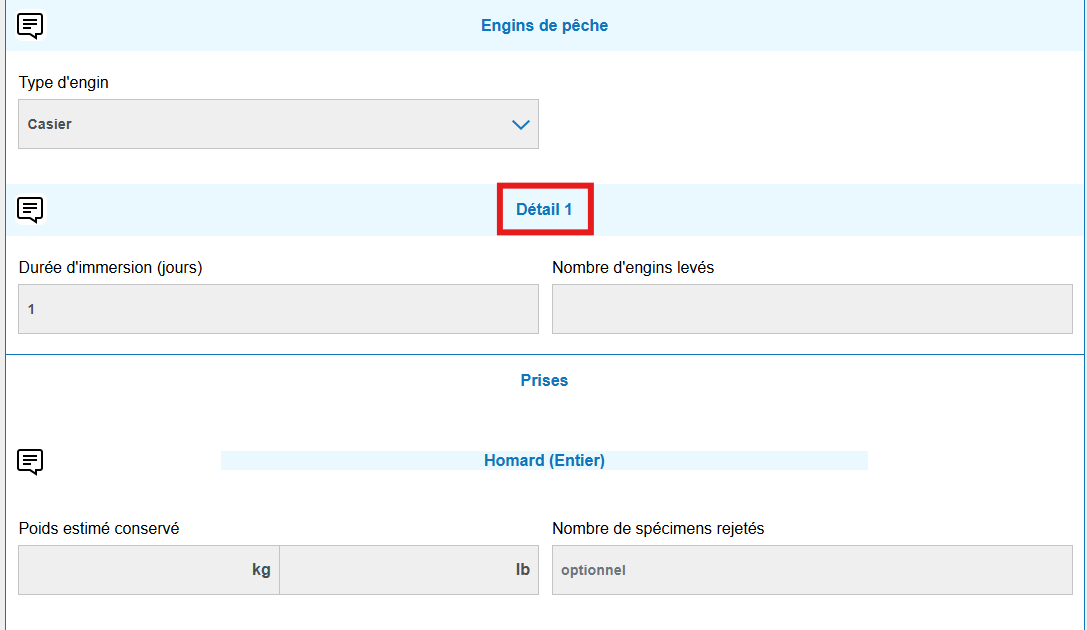Image resolution: width=1087 pixels, height=630 pixels.
Task: Click comment icon in Engins de pêche header
Action: click(31, 26)
